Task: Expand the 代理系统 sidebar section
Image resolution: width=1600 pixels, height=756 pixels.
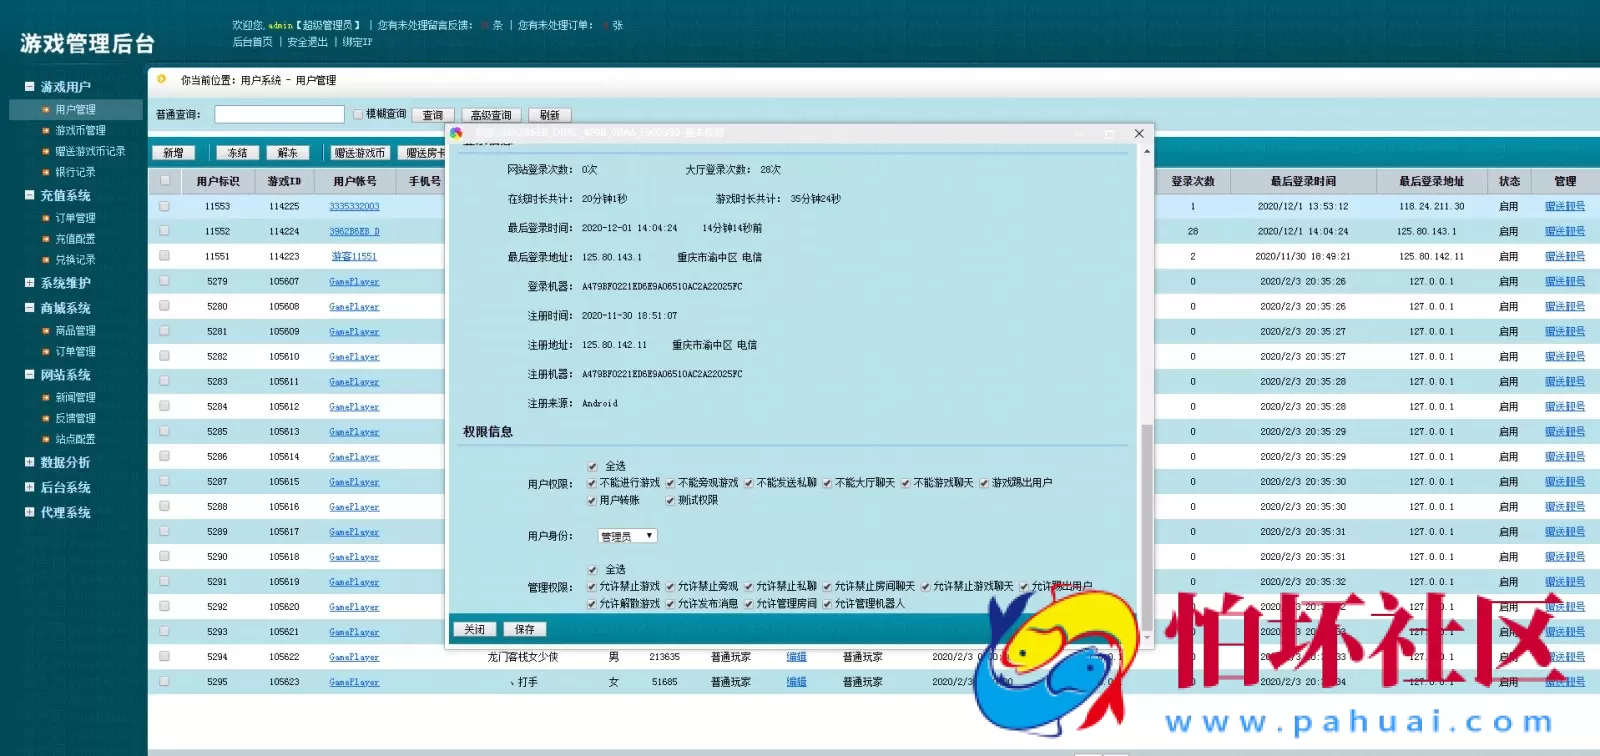Action: pyautogui.click(x=30, y=512)
